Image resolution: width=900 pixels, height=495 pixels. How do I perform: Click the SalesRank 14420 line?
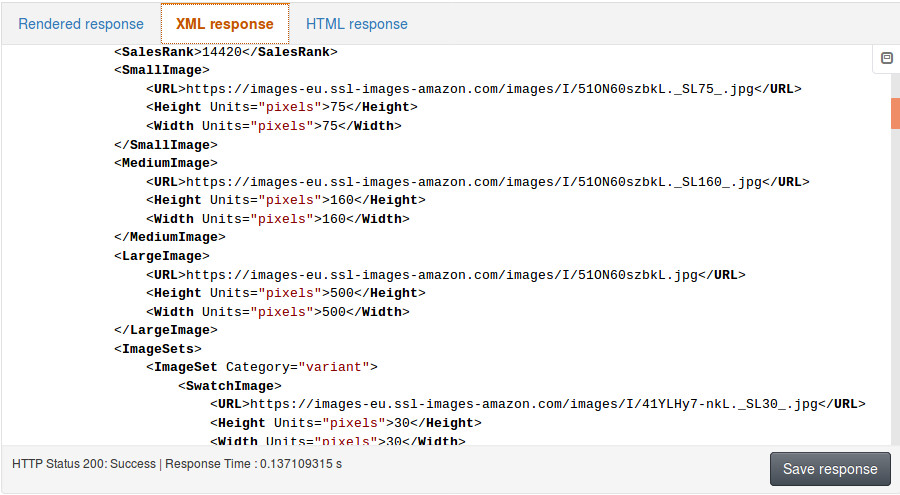pyautogui.click(x=226, y=52)
